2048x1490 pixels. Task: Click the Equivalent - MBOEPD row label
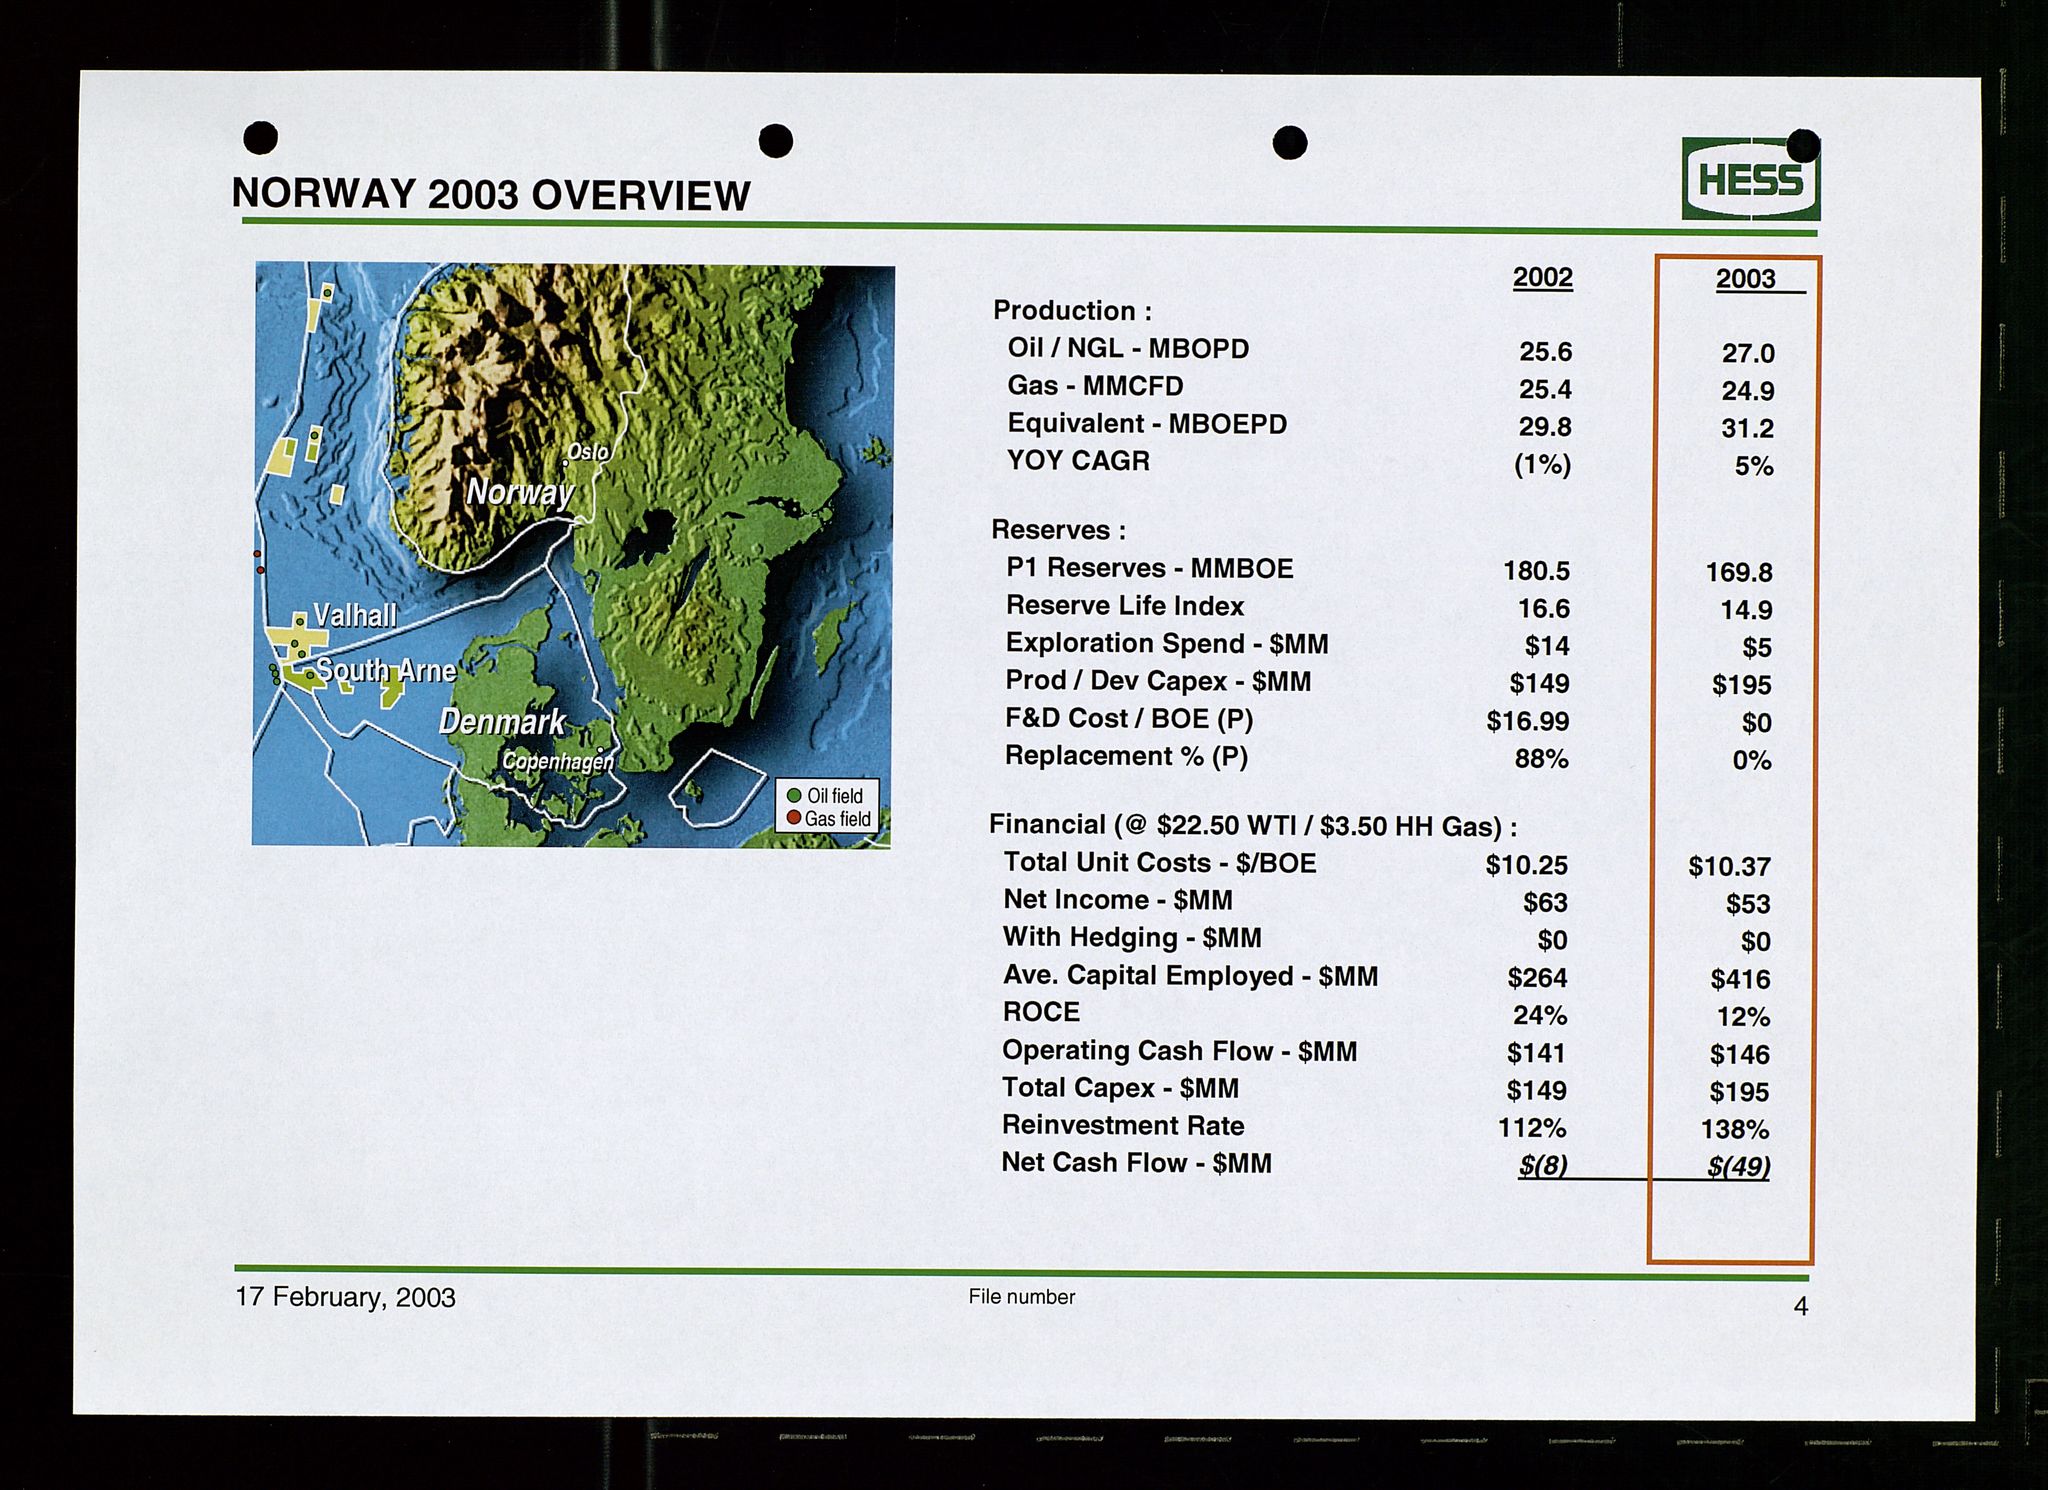1147,424
